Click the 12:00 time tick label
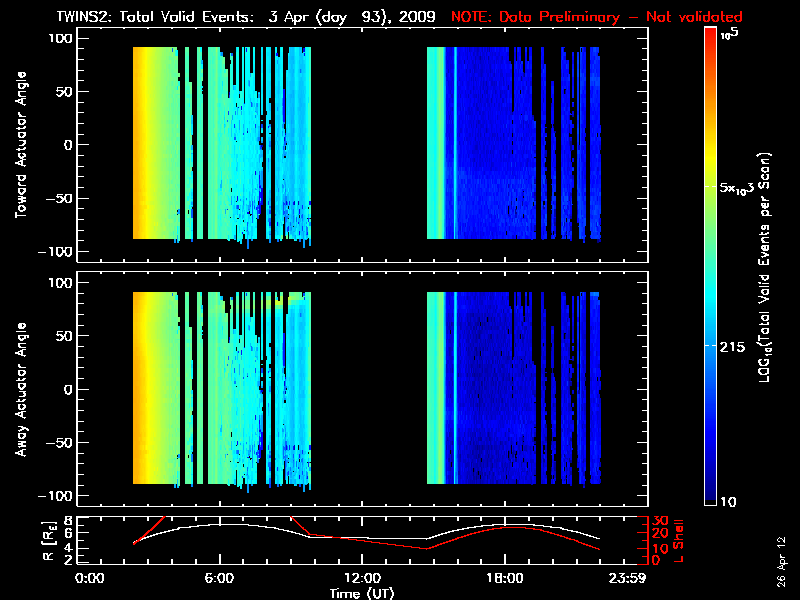The width and height of the screenshot is (800, 600). pyautogui.click(x=361, y=579)
